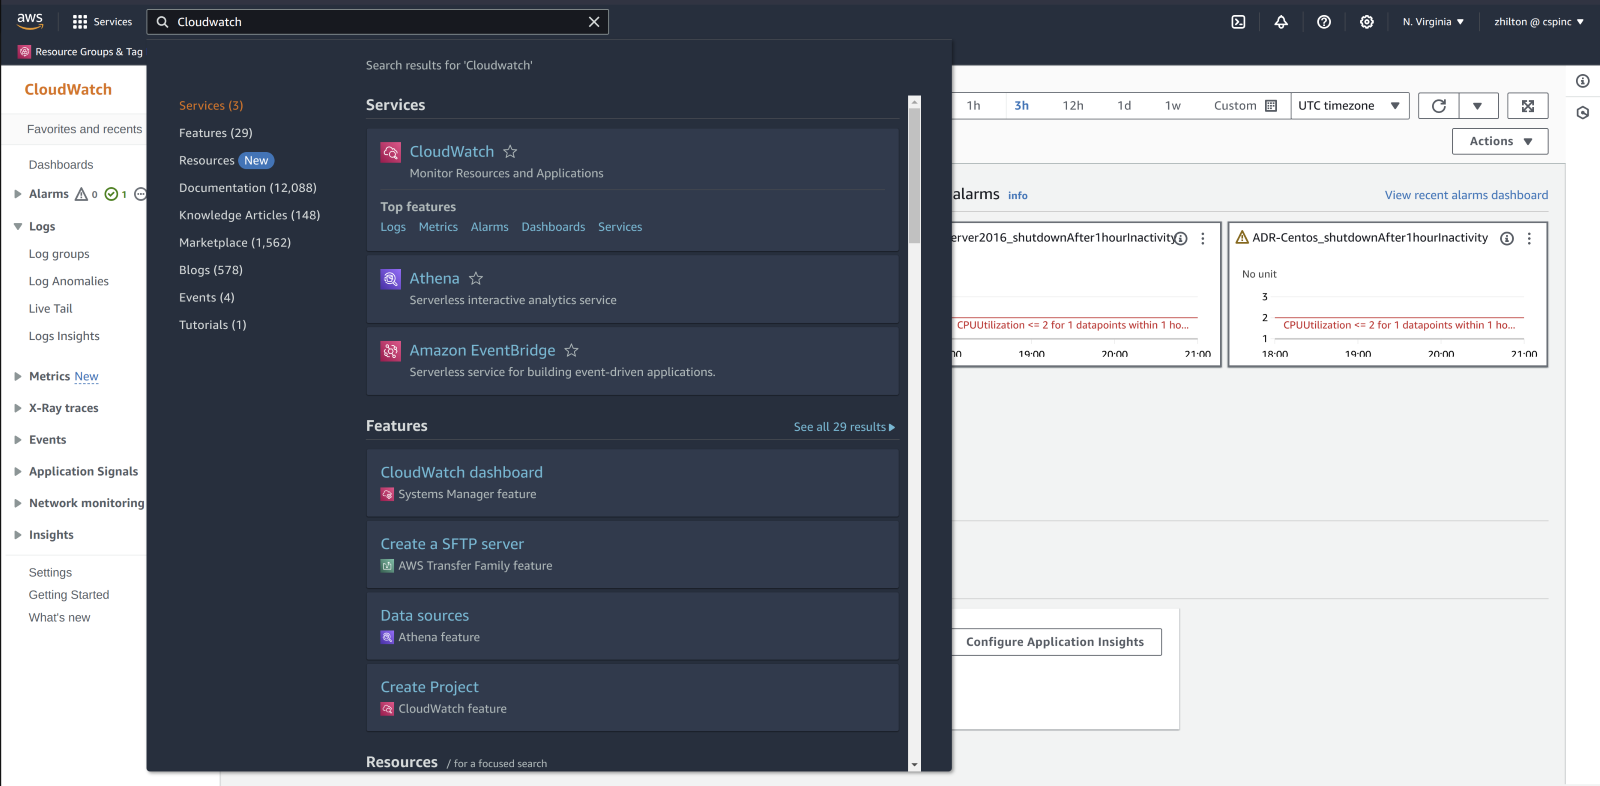Screen dimensions: 1600x786
Task: Open the zhilton @ cspinc account menu
Action: click(1539, 22)
